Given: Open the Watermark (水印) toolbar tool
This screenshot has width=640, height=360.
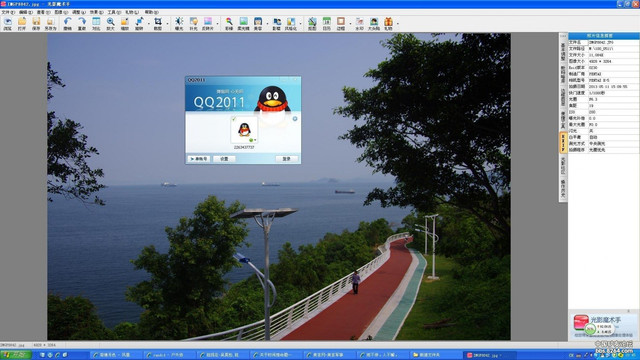Looking at the screenshot, I should click(359, 24).
